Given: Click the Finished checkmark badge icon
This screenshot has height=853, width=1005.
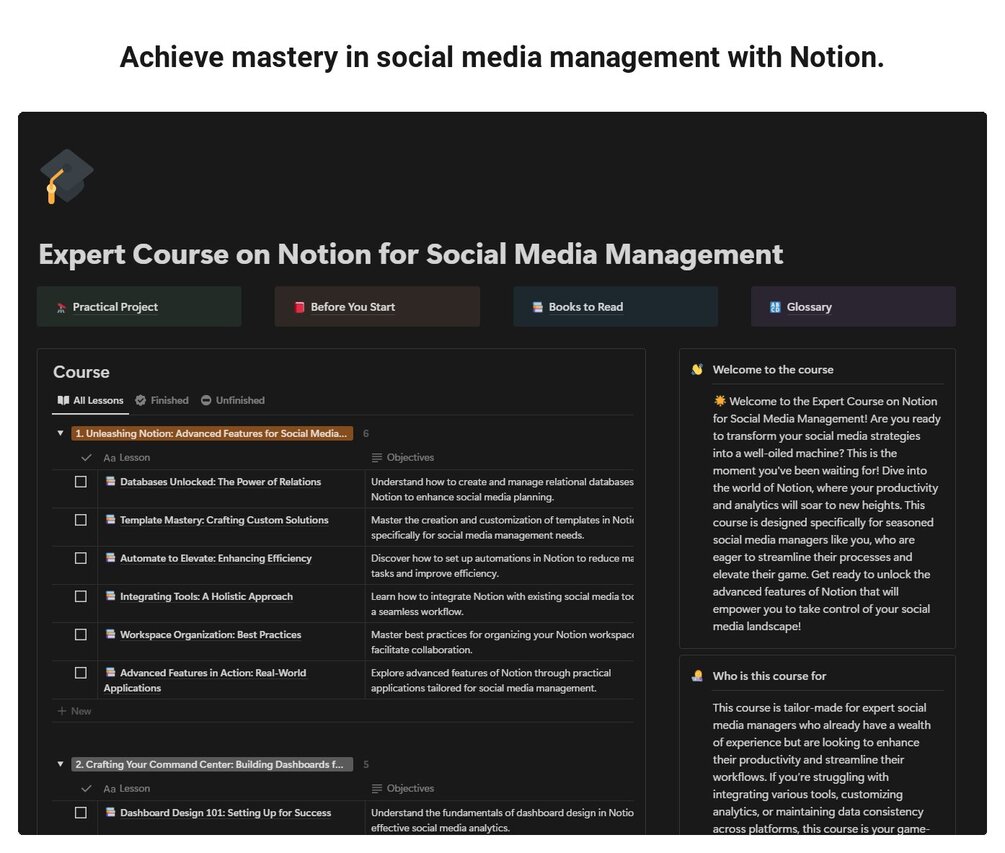Looking at the screenshot, I should [x=140, y=401].
